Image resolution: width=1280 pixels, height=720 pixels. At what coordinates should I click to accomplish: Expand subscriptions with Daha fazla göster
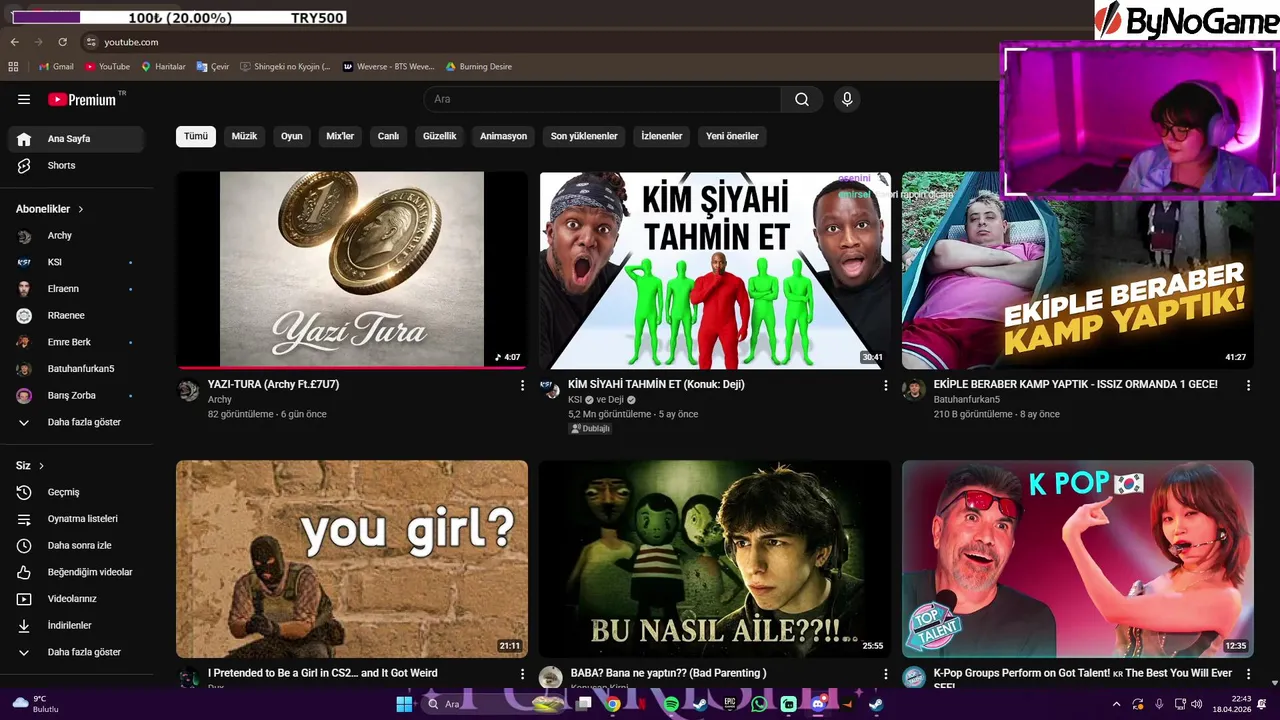(76, 422)
